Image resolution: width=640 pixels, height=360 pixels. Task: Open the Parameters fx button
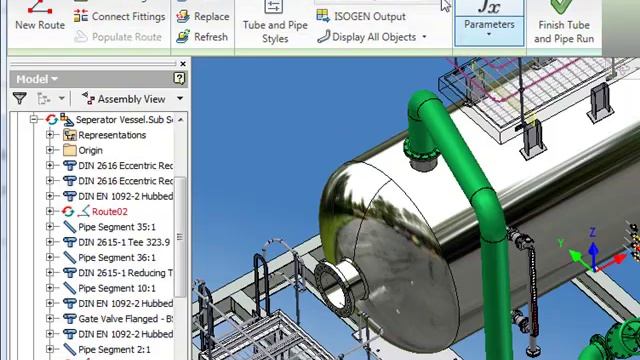[489, 7]
